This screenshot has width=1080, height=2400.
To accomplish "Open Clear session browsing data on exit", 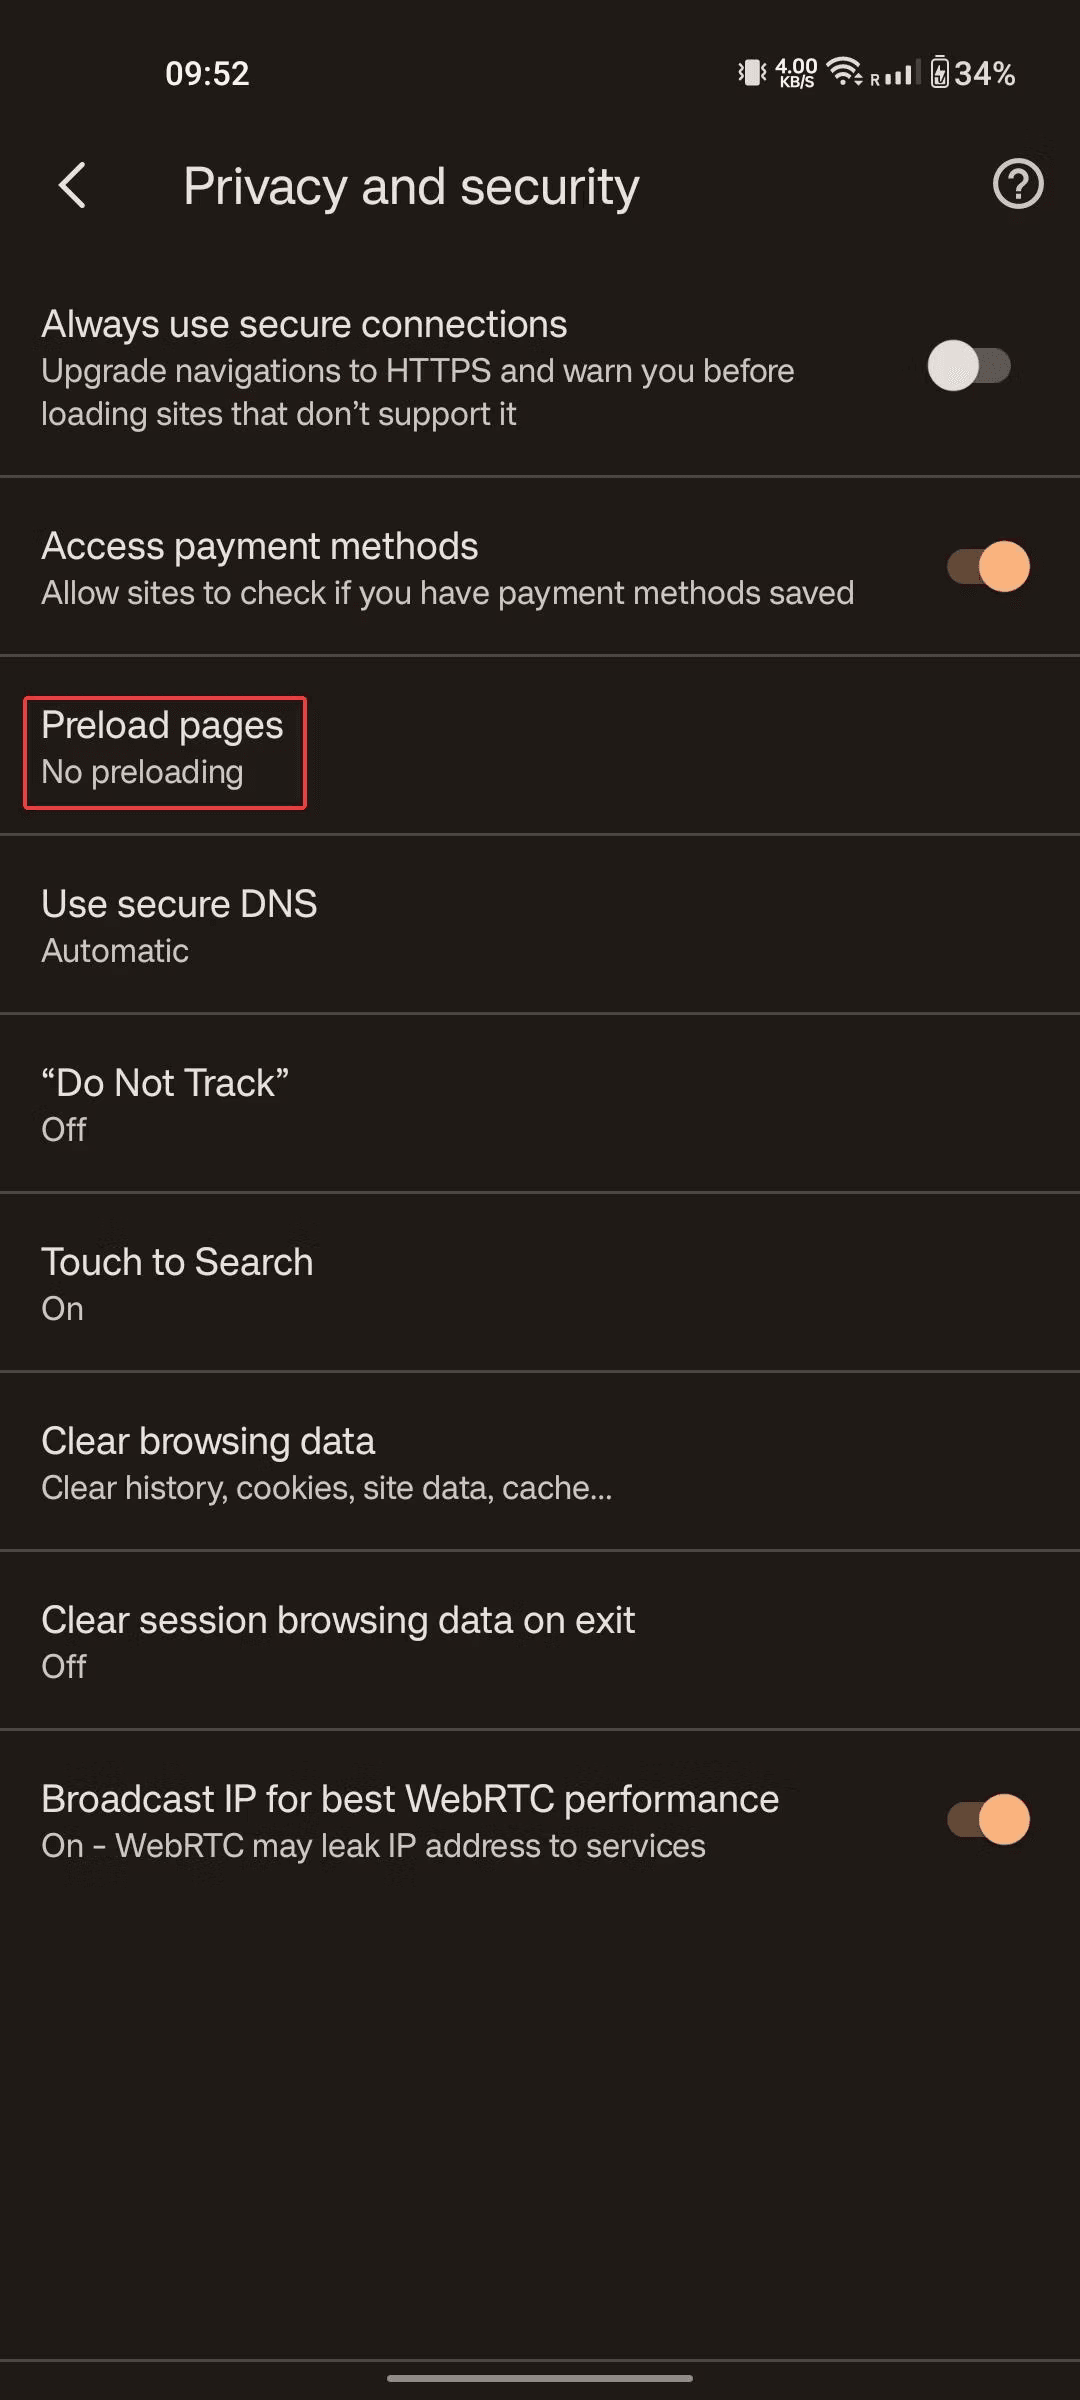I will coord(338,1641).
